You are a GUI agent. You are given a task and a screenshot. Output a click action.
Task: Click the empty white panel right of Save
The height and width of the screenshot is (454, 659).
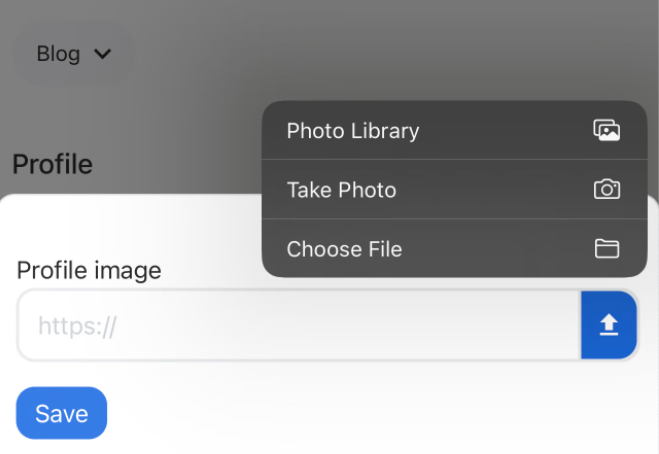(378, 413)
